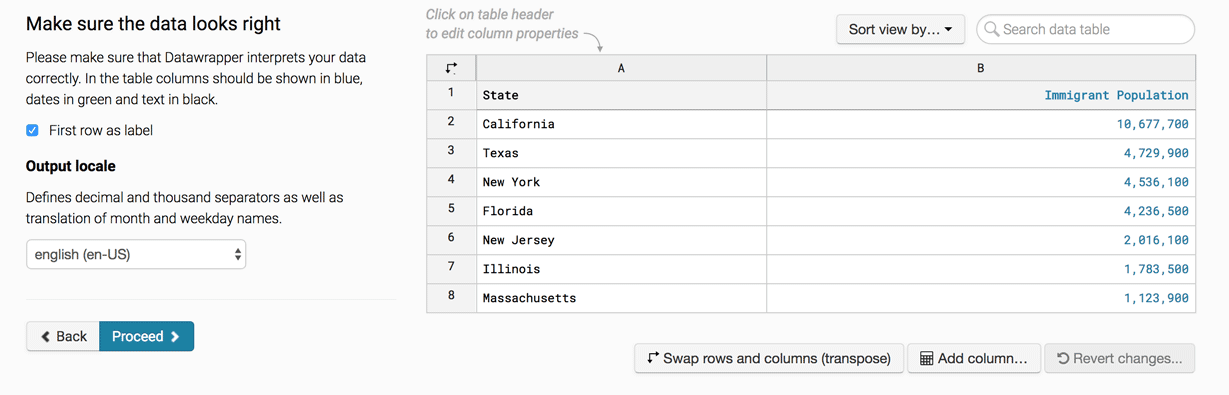
Task: Click the swap arrows icon on the transpose button
Action: pos(653,358)
